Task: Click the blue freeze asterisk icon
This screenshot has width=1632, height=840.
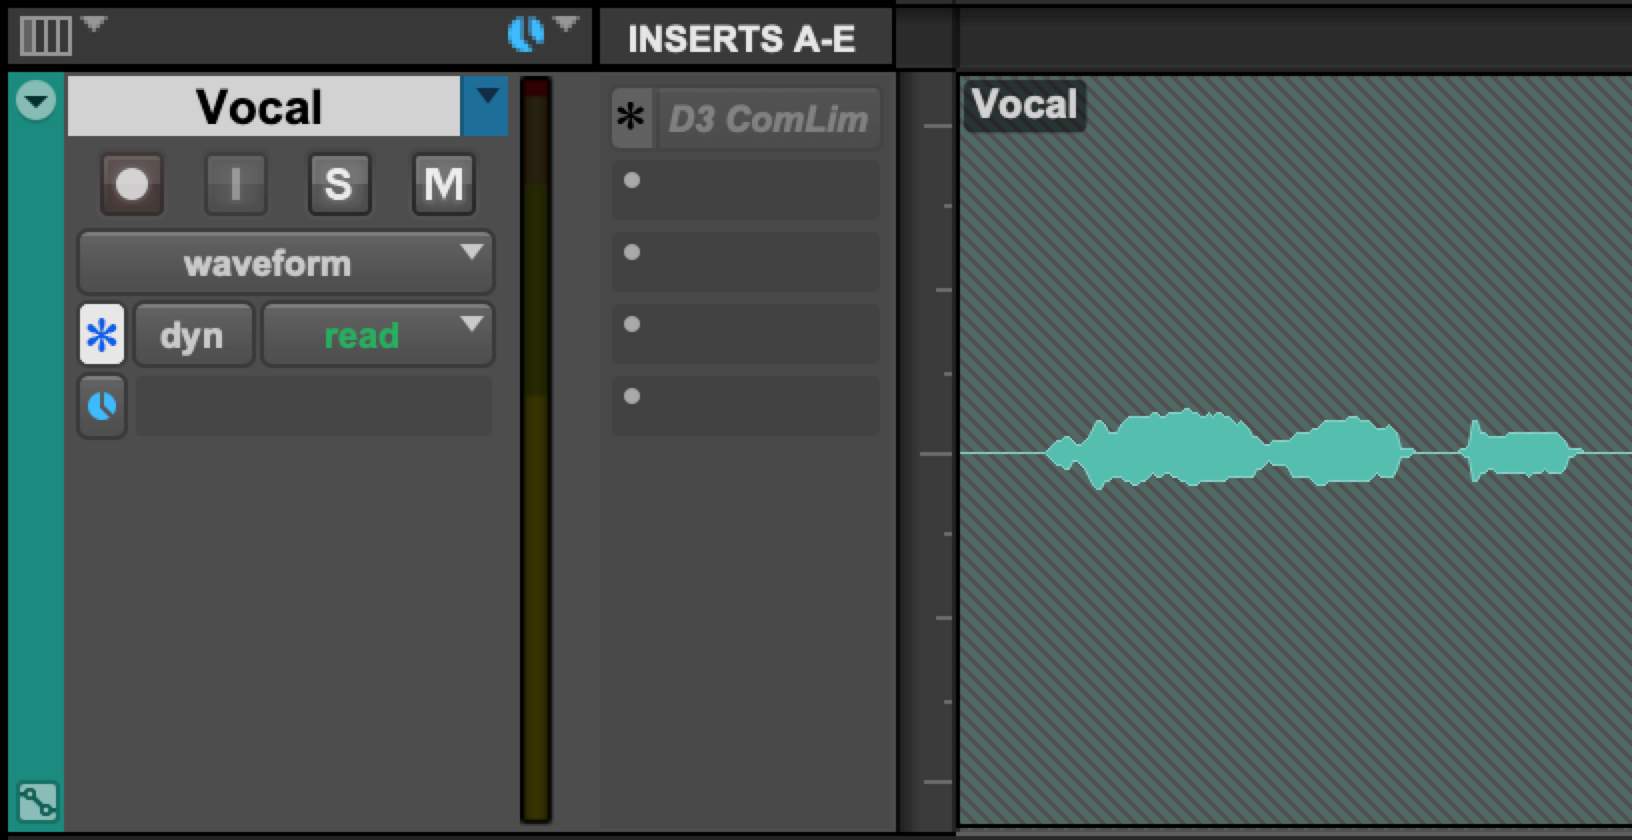Action: (x=102, y=335)
